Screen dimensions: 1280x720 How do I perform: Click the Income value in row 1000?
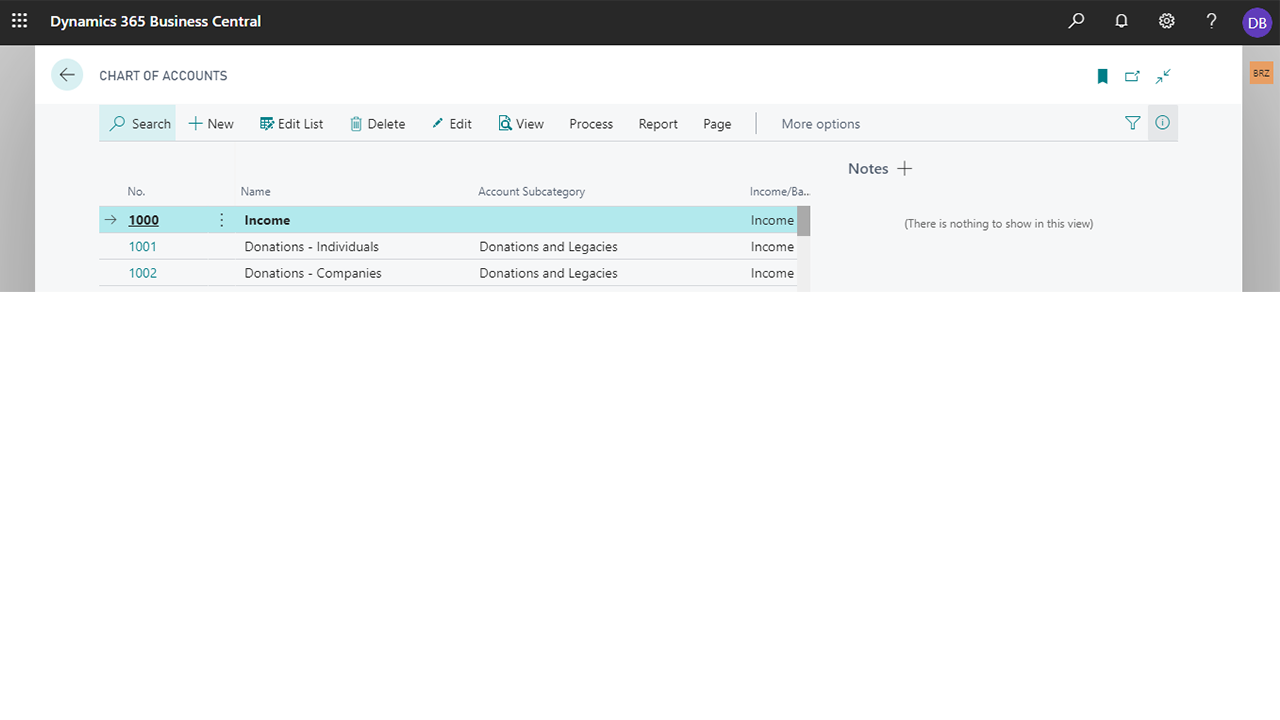773,220
